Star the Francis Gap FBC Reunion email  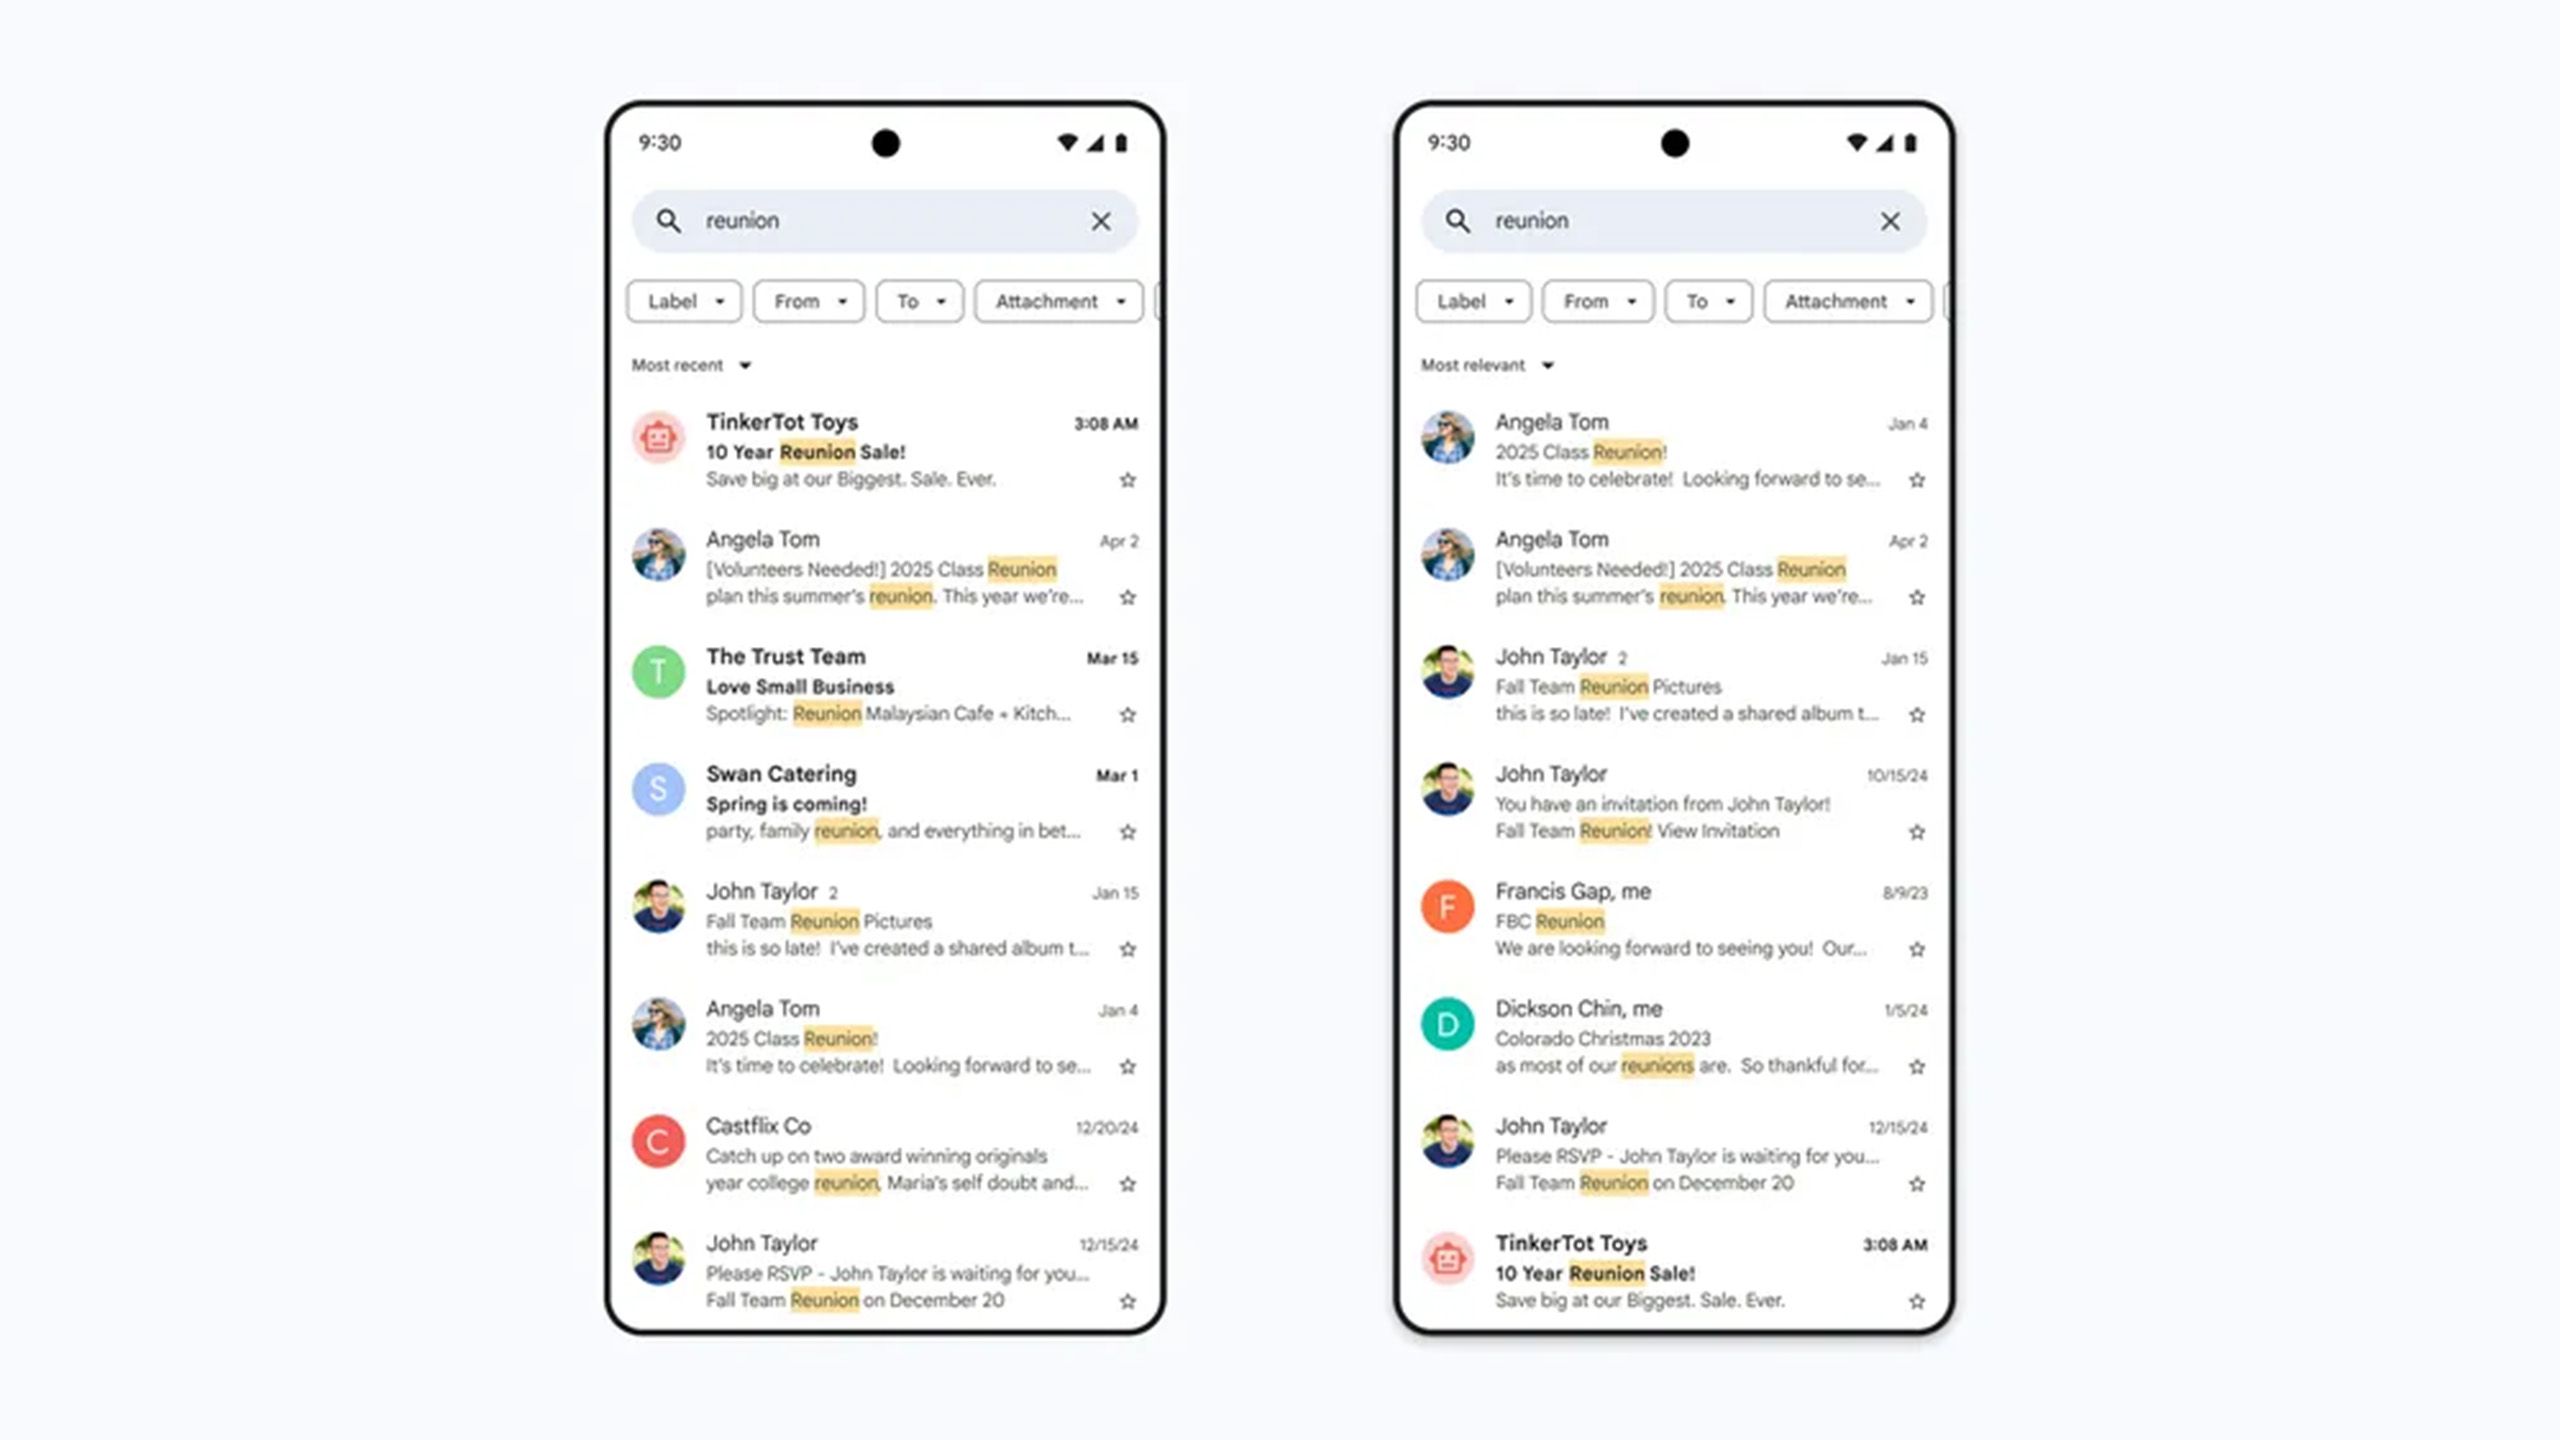click(x=1915, y=949)
